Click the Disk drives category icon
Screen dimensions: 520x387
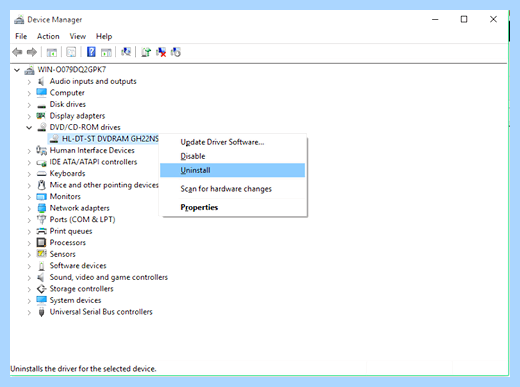tap(41, 106)
